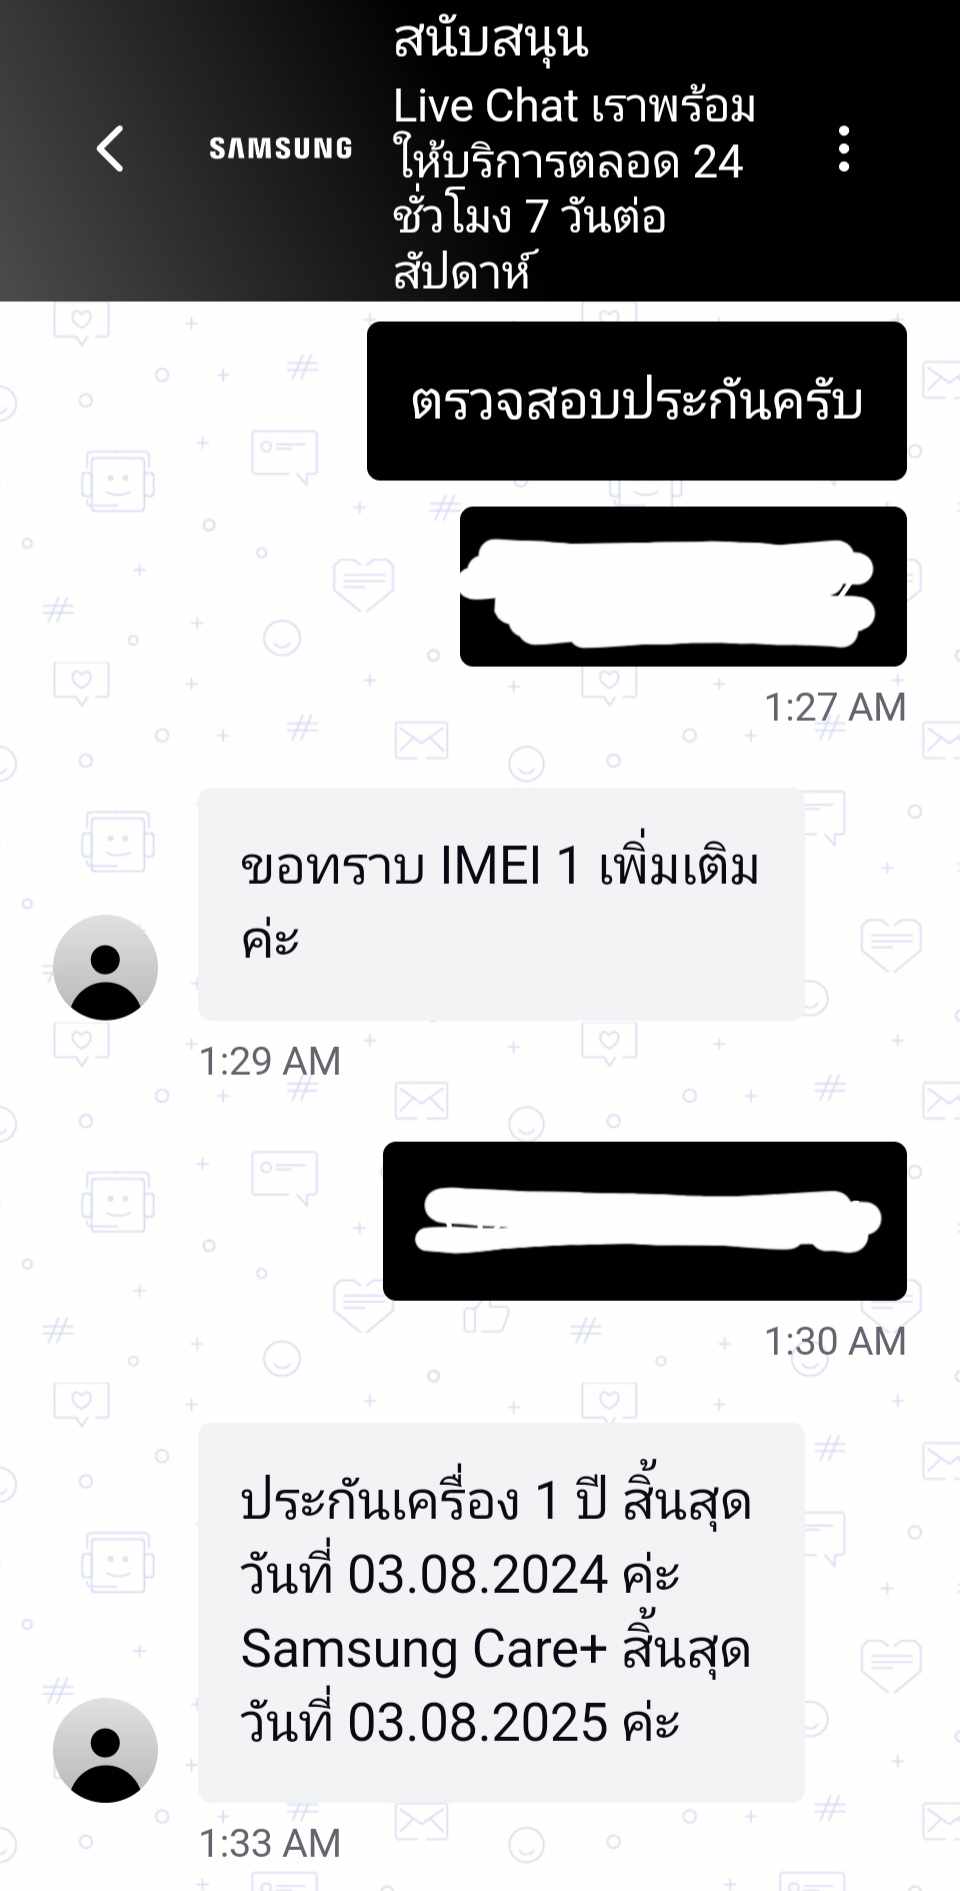Select the redacted message sent at 1:30 AM
Screen dimensions: 960x1891
point(645,1221)
